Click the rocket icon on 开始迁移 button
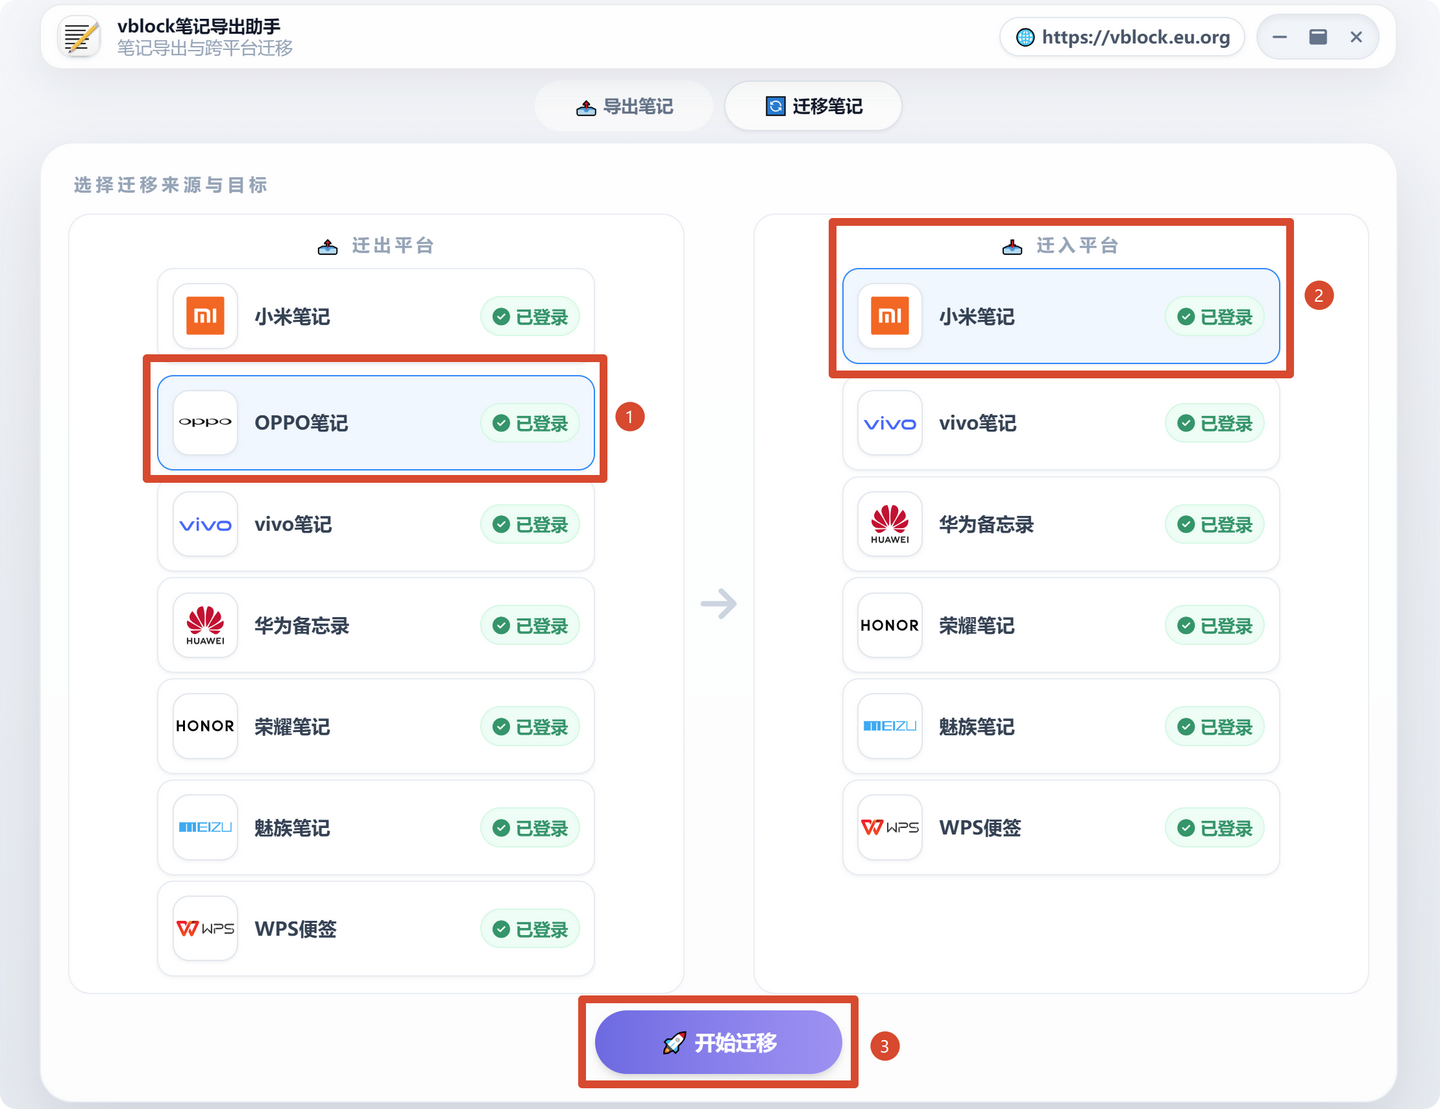The width and height of the screenshot is (1440, 1109). tap(675, 1043)
